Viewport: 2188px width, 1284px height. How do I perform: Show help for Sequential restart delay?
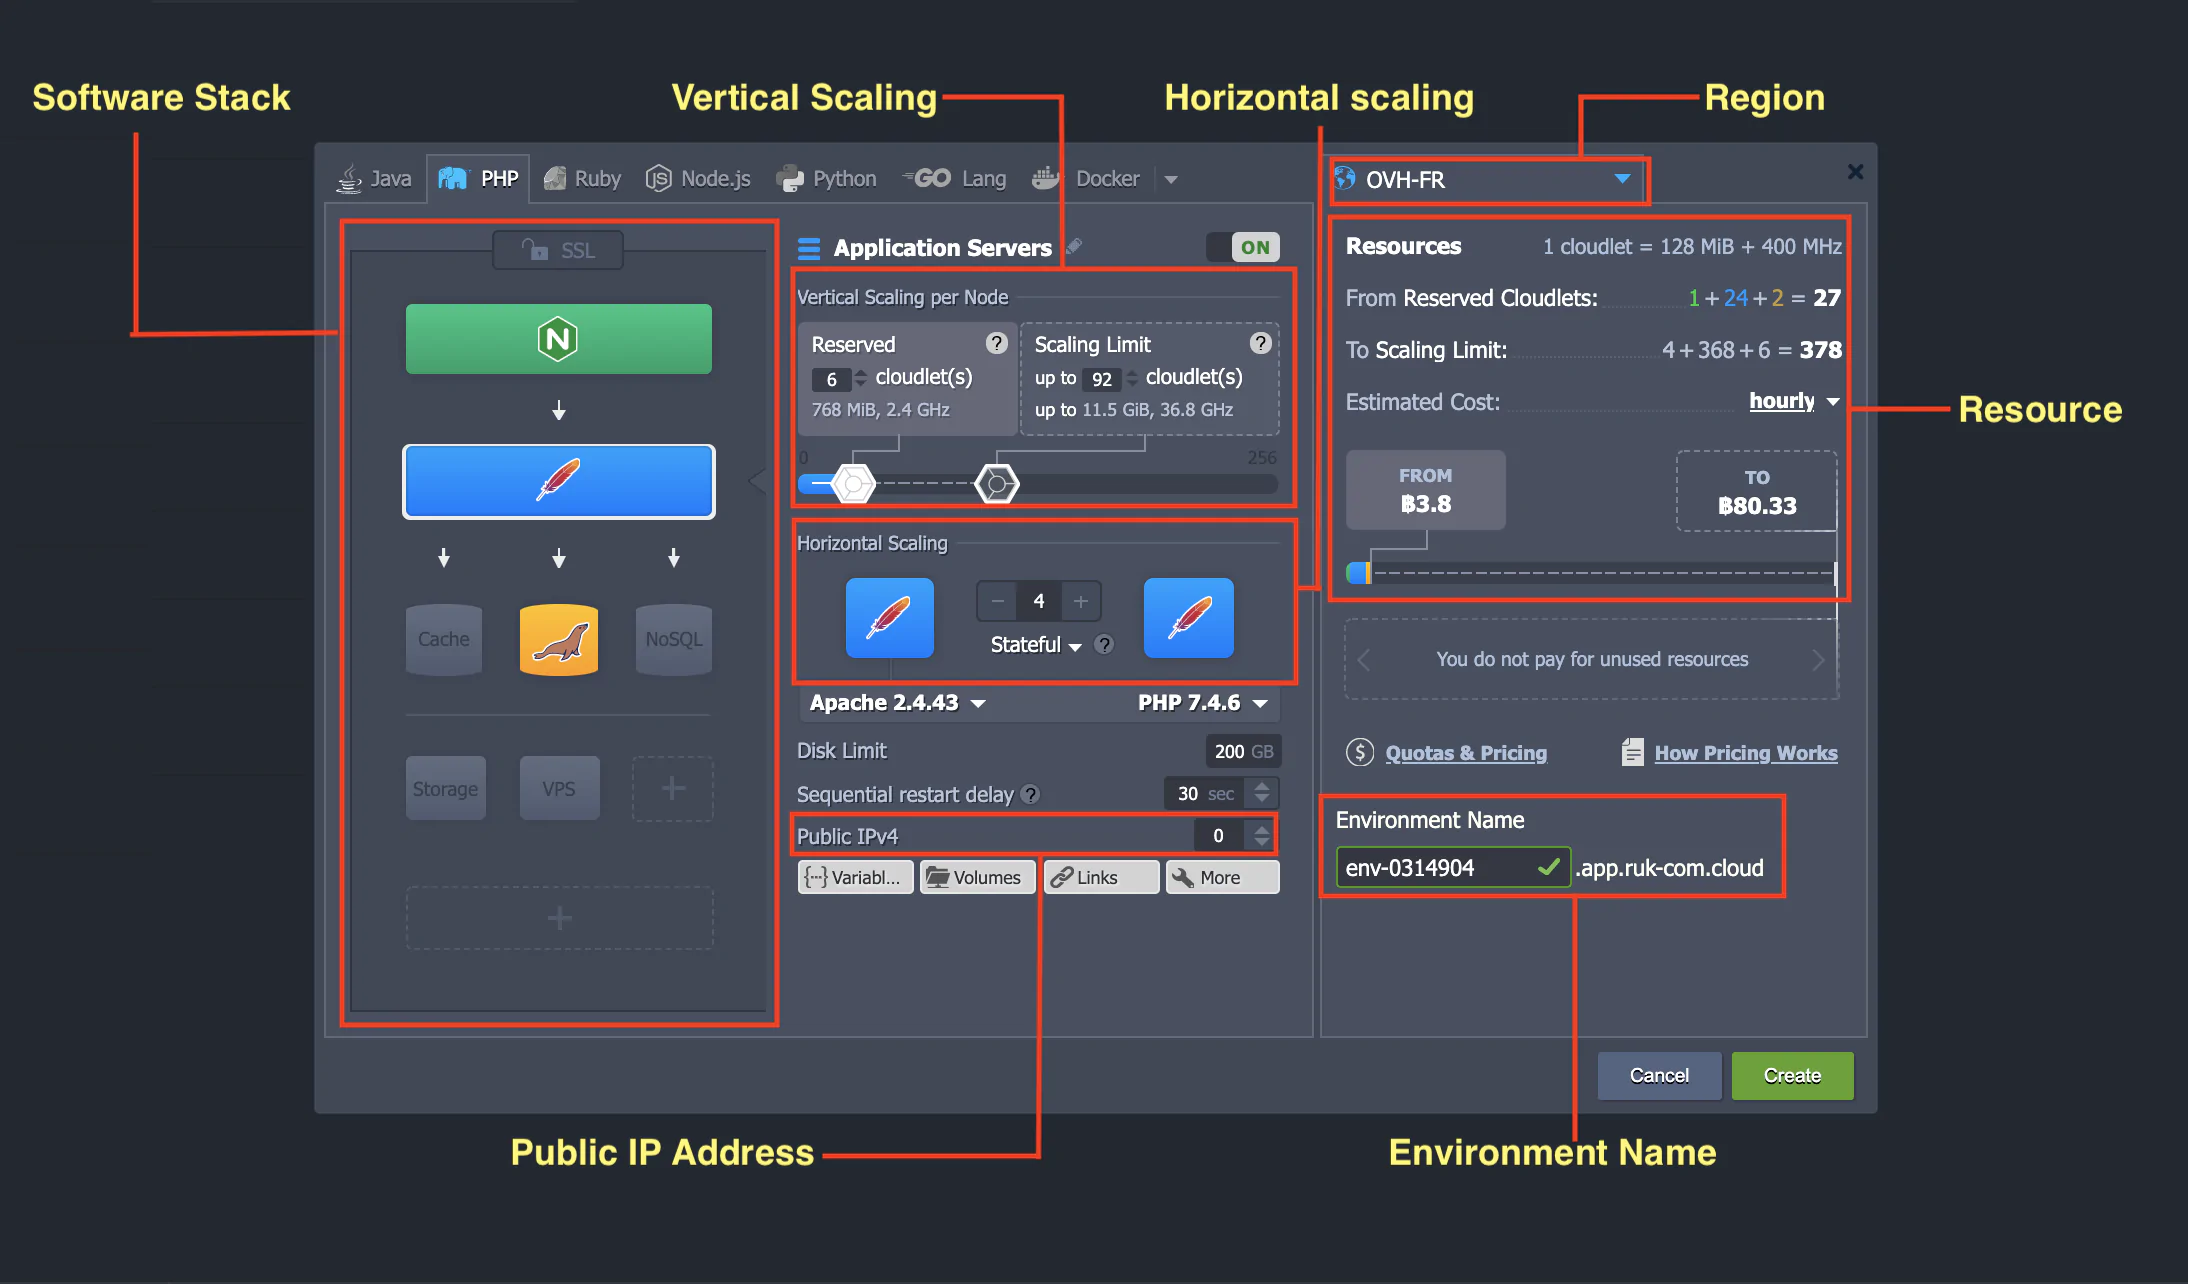[1030, 794]
